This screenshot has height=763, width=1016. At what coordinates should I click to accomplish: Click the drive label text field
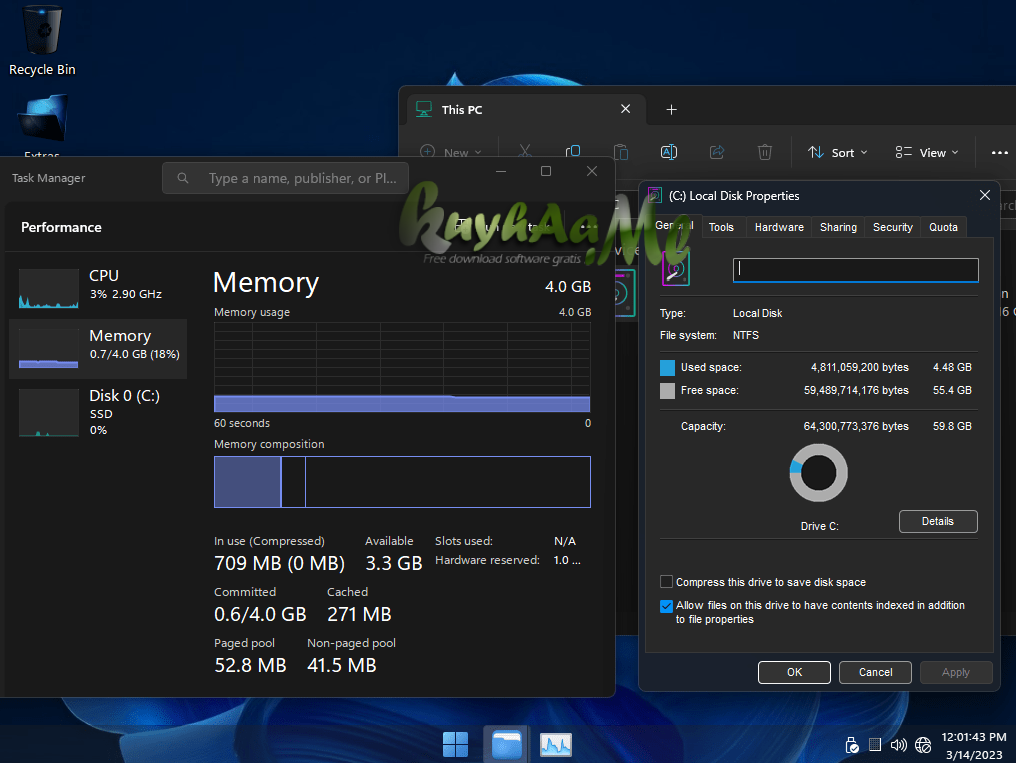click(x=855, y=269)
